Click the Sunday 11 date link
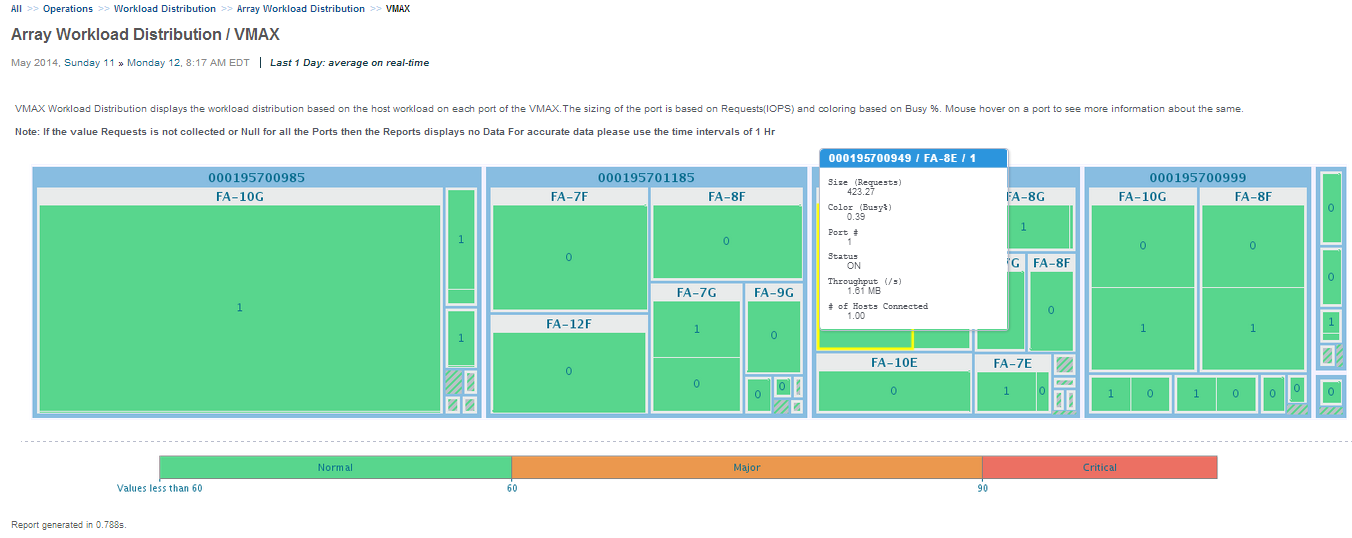The image size is (1352, 538). click(x=89, y=63)
